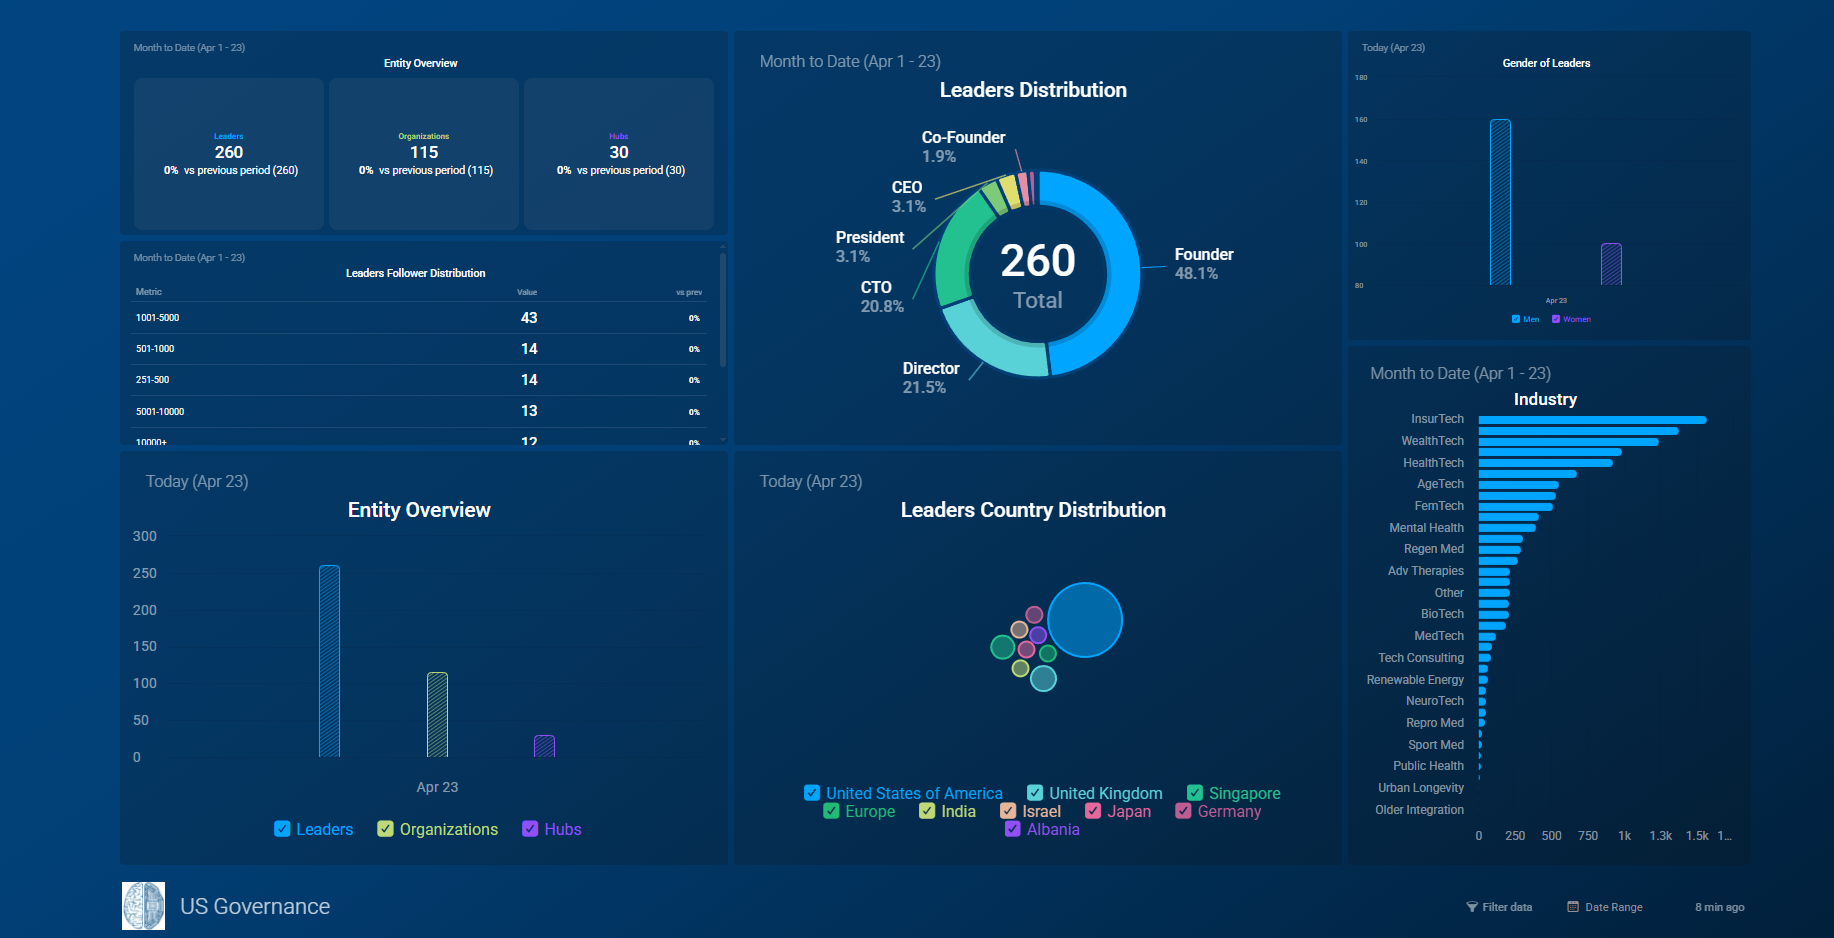Toggle the Organizations legend checkbox
This screenshot has height=938, width=1834.
[x=385, y=829]
